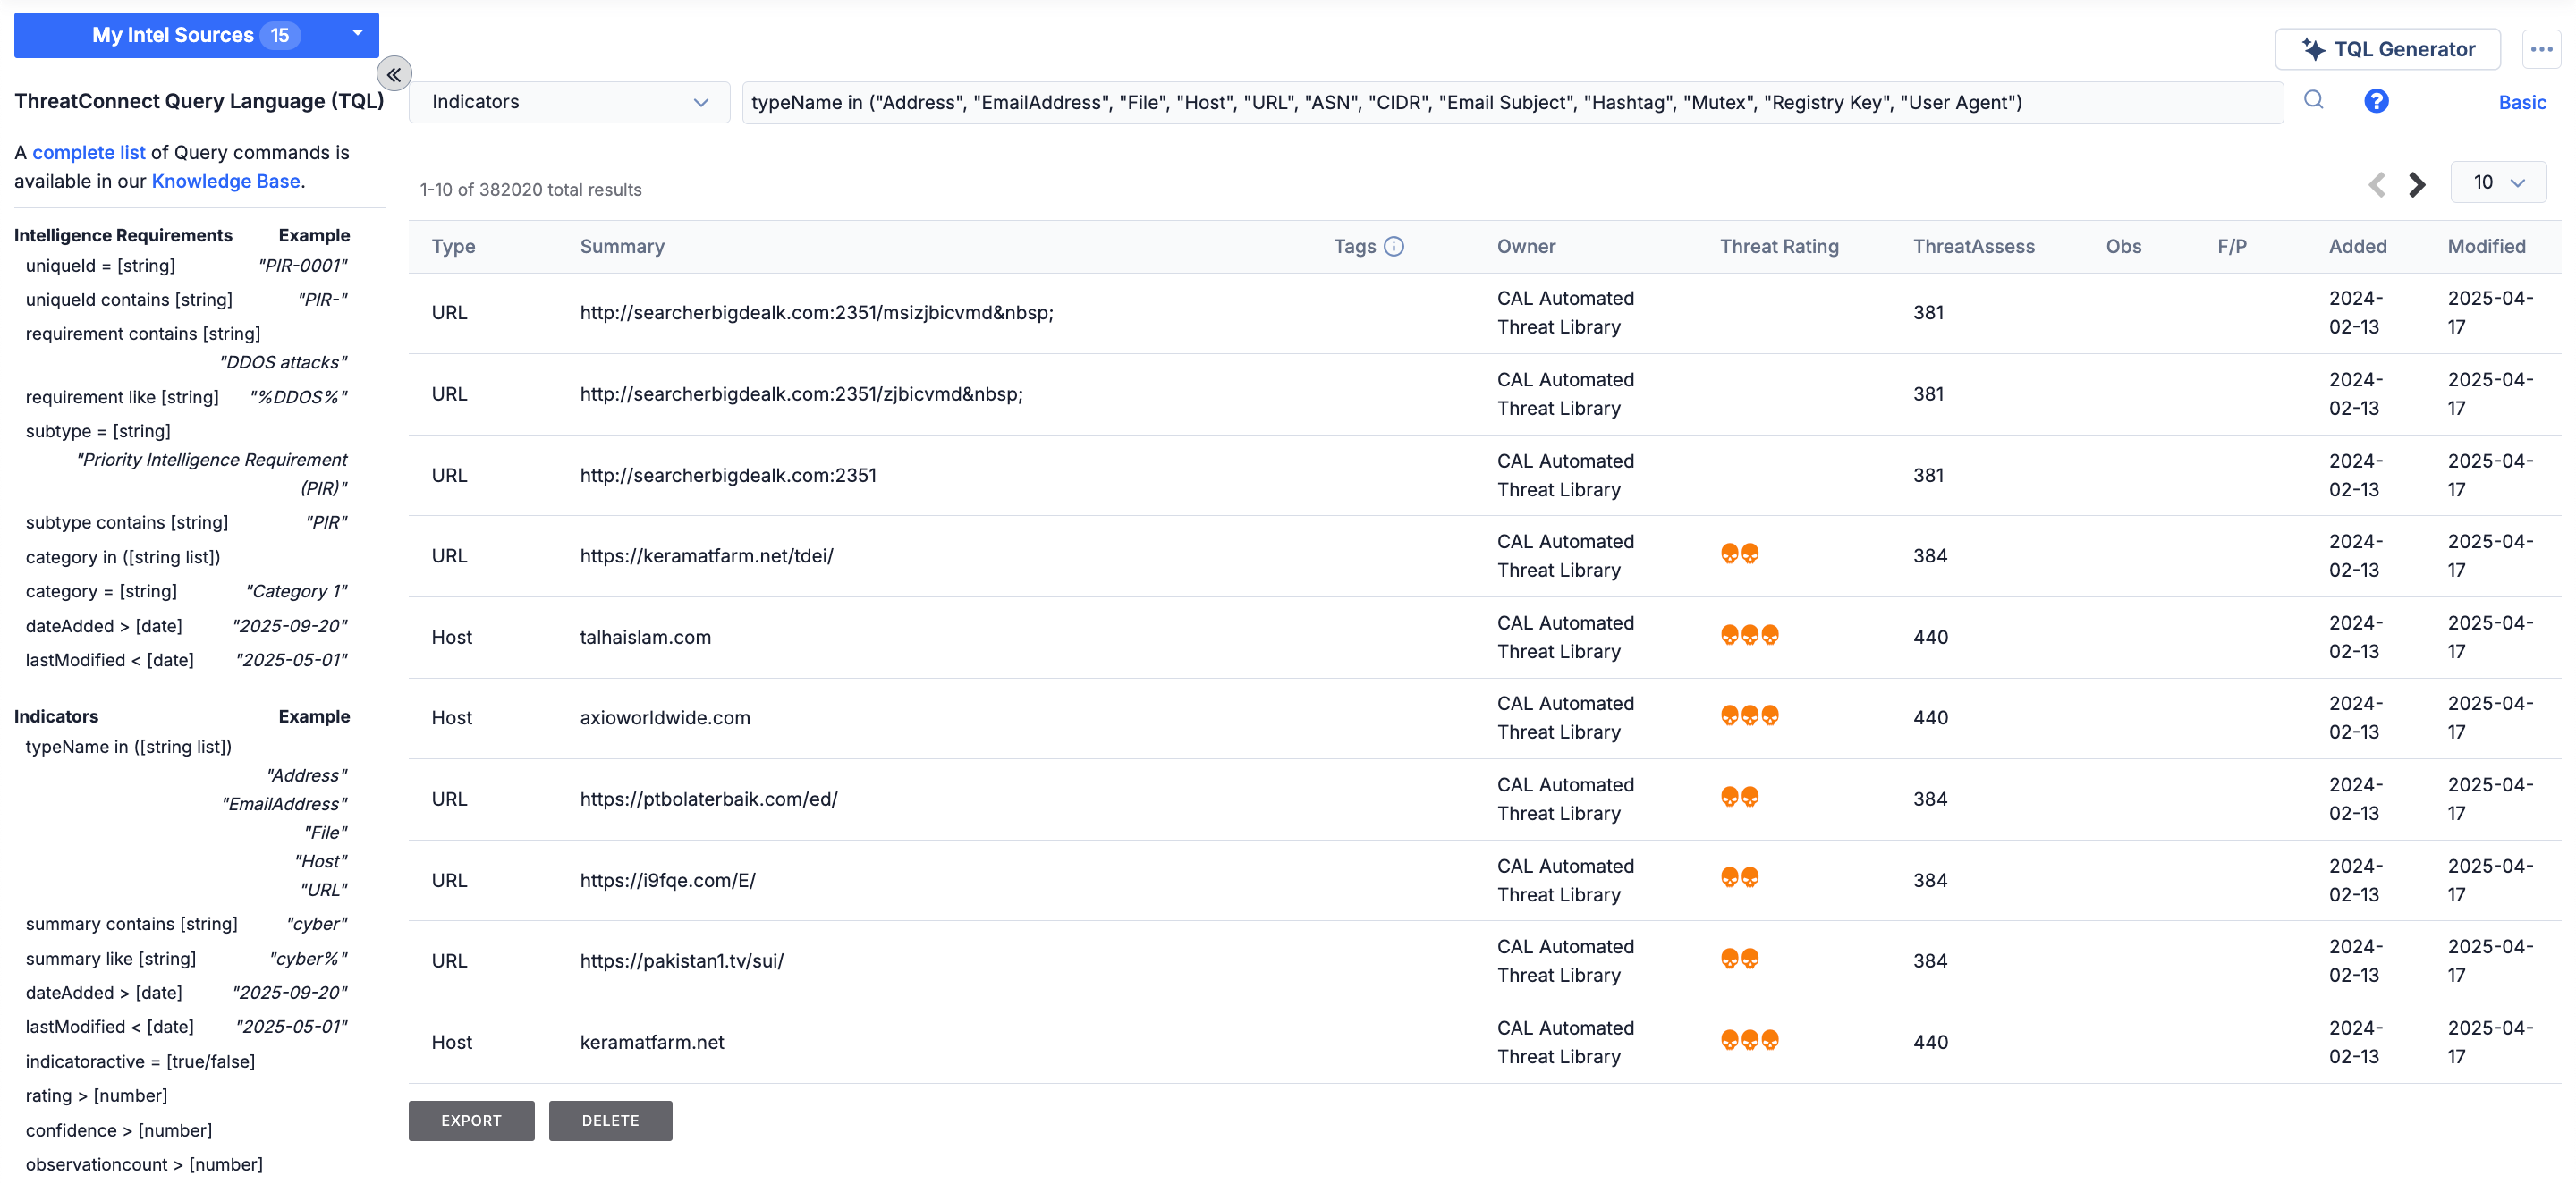Sort by ThreatAssess column header

(x=1973, y=247)
